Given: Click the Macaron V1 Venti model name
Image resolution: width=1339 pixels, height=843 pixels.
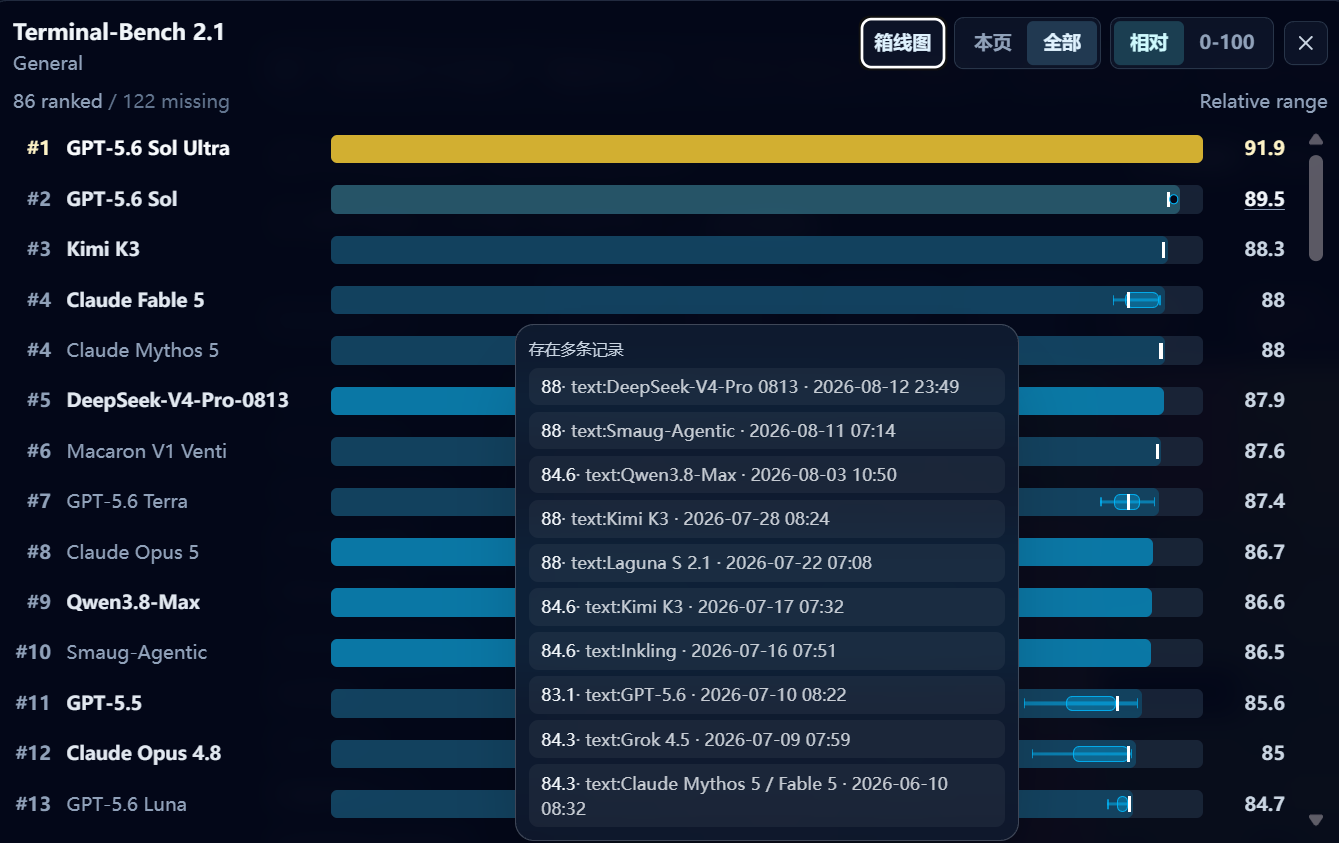Looking at the screenshot, I should (147, 451).
